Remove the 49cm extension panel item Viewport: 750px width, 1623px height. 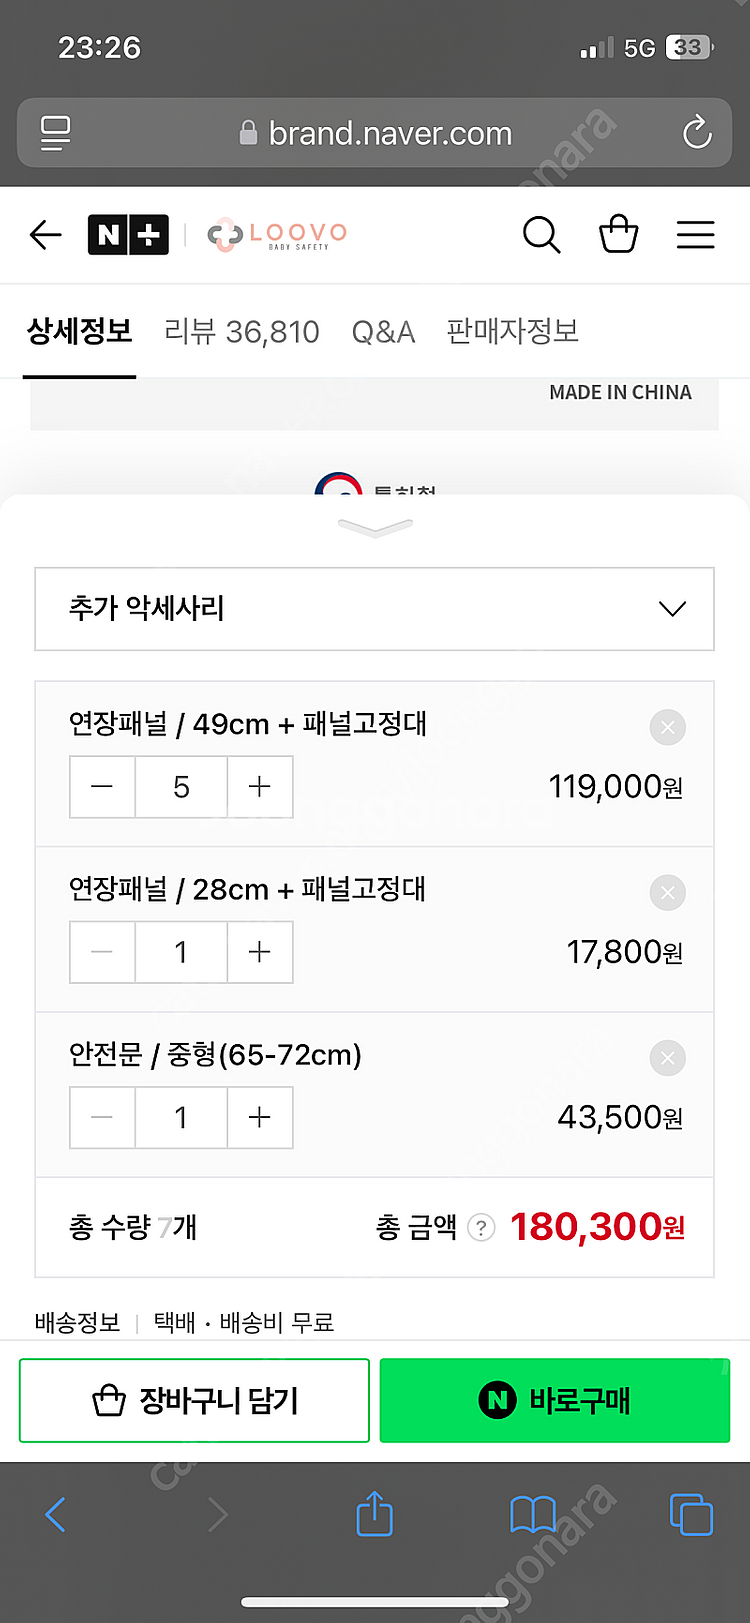667,727
